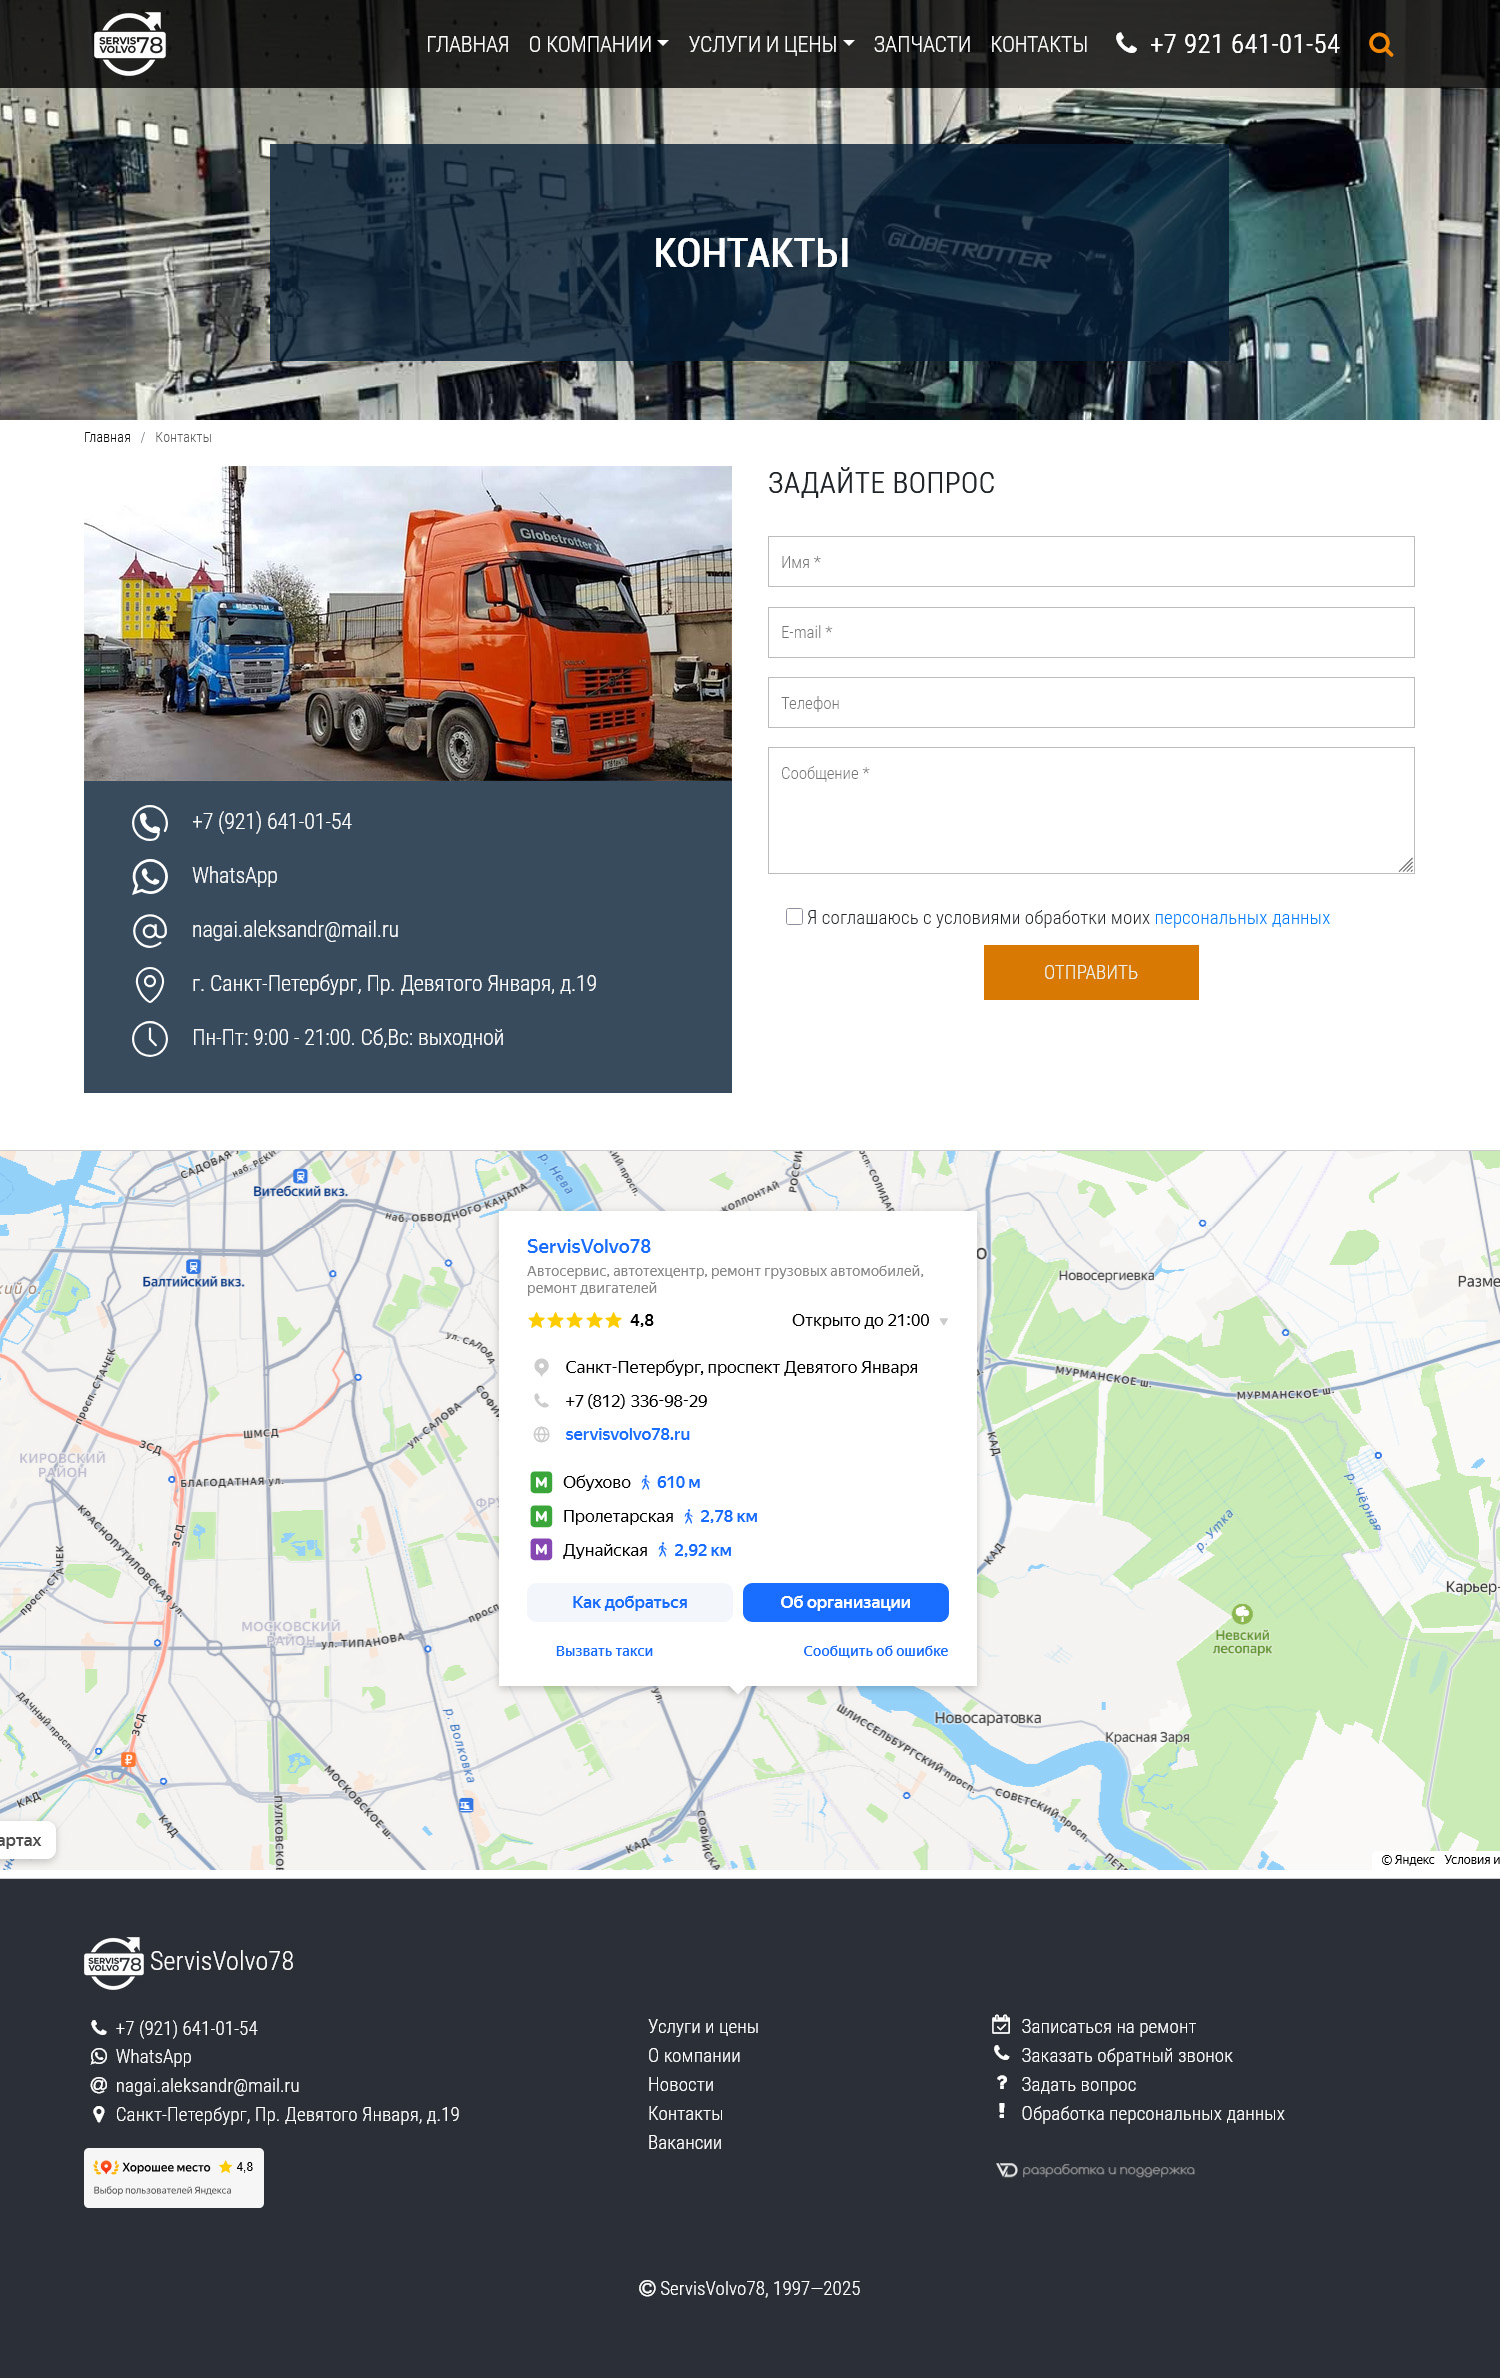Image resolution: width=1500 pixels, height=2379 pixels.
Task: Click the globe icon beside servisvolvo78.ru
Action: click(541, 1434)
